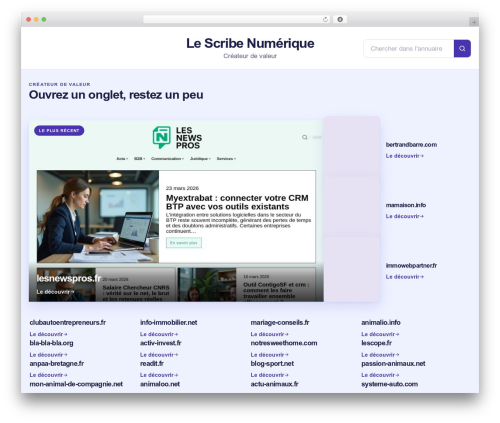Expand the Communication menu in preview
The image size is (500, 423).
pos(167,159)
